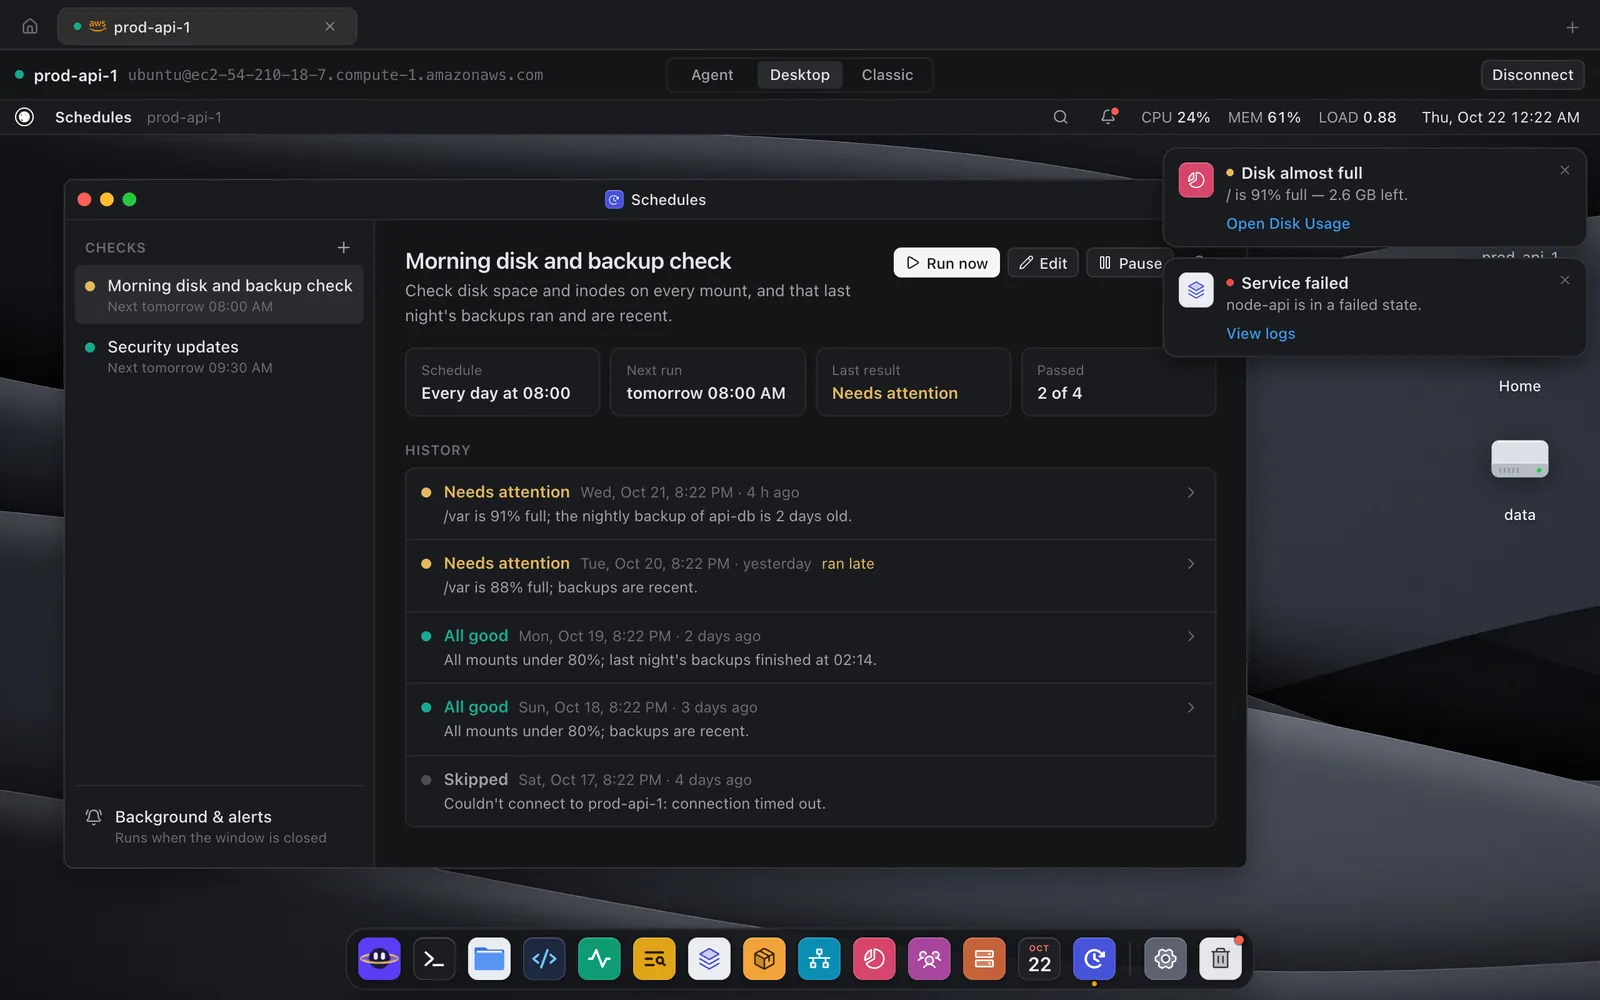Open the Files folder icon in dock
This screenshot has height=1000, width=1600.
click(x=489, y=959)
